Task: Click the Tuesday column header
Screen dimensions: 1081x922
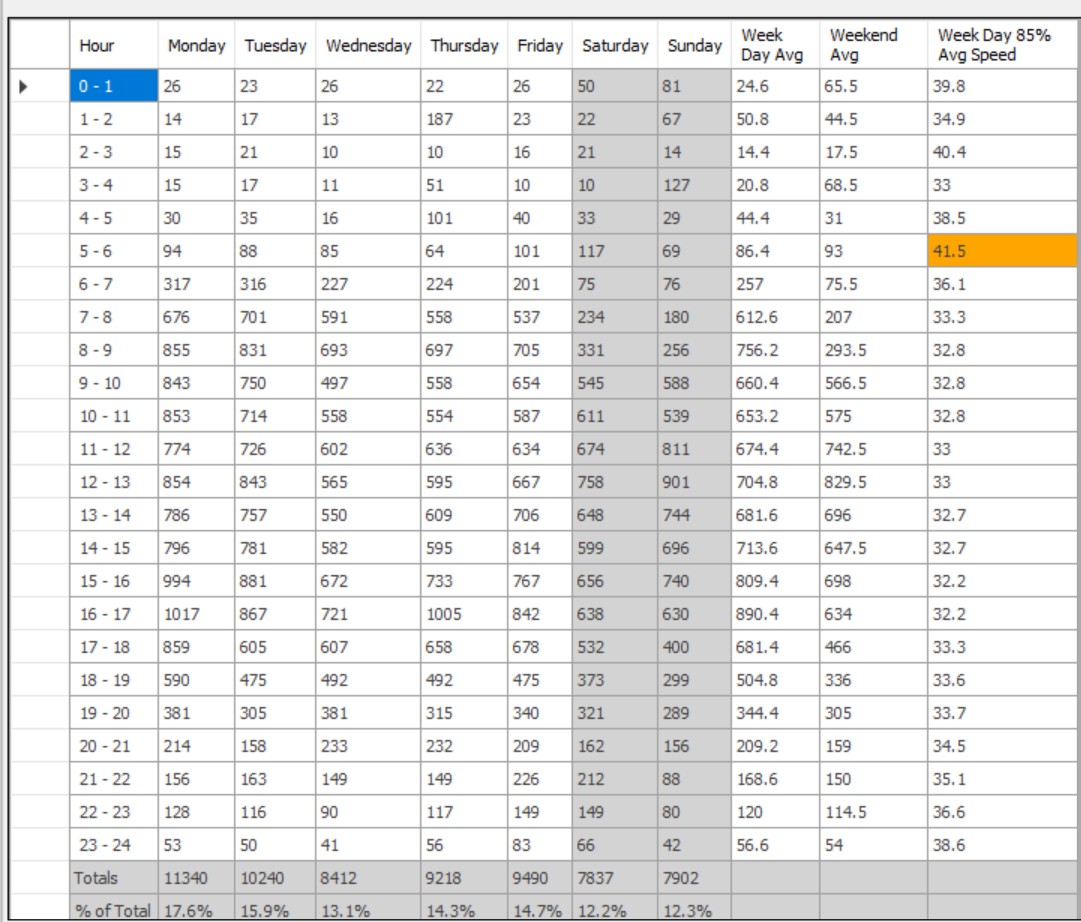Action: [275, 46]
